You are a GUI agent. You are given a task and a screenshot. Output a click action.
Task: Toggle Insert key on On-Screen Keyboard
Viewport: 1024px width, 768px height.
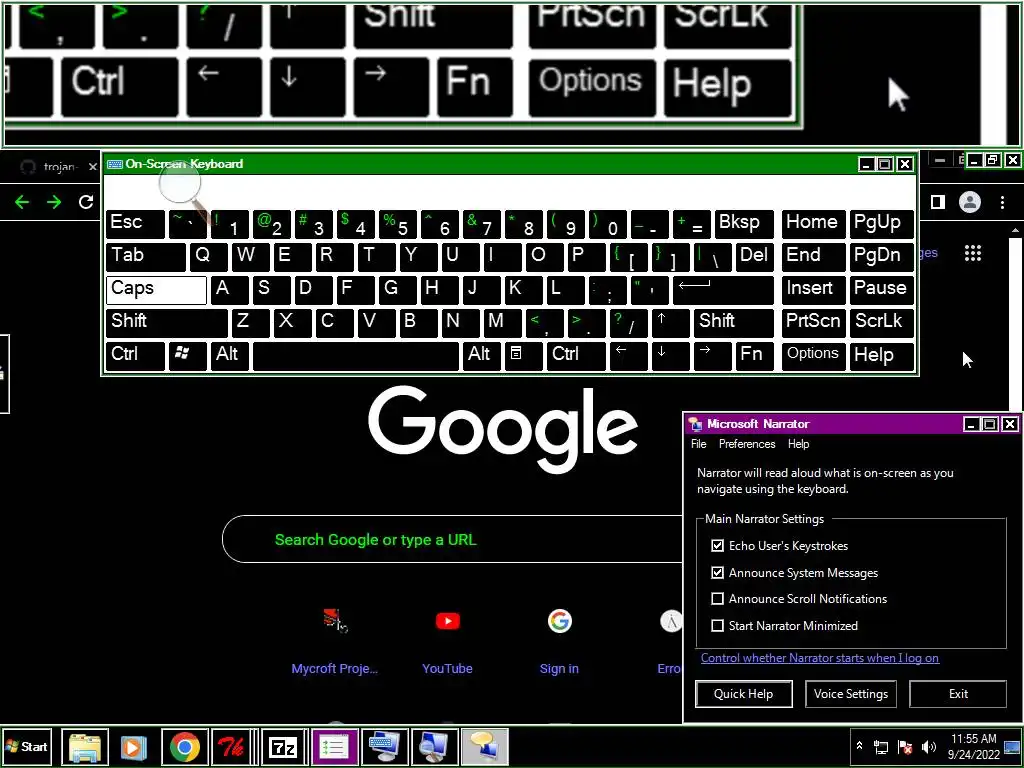pyautogui.click(x=813, y=290)
